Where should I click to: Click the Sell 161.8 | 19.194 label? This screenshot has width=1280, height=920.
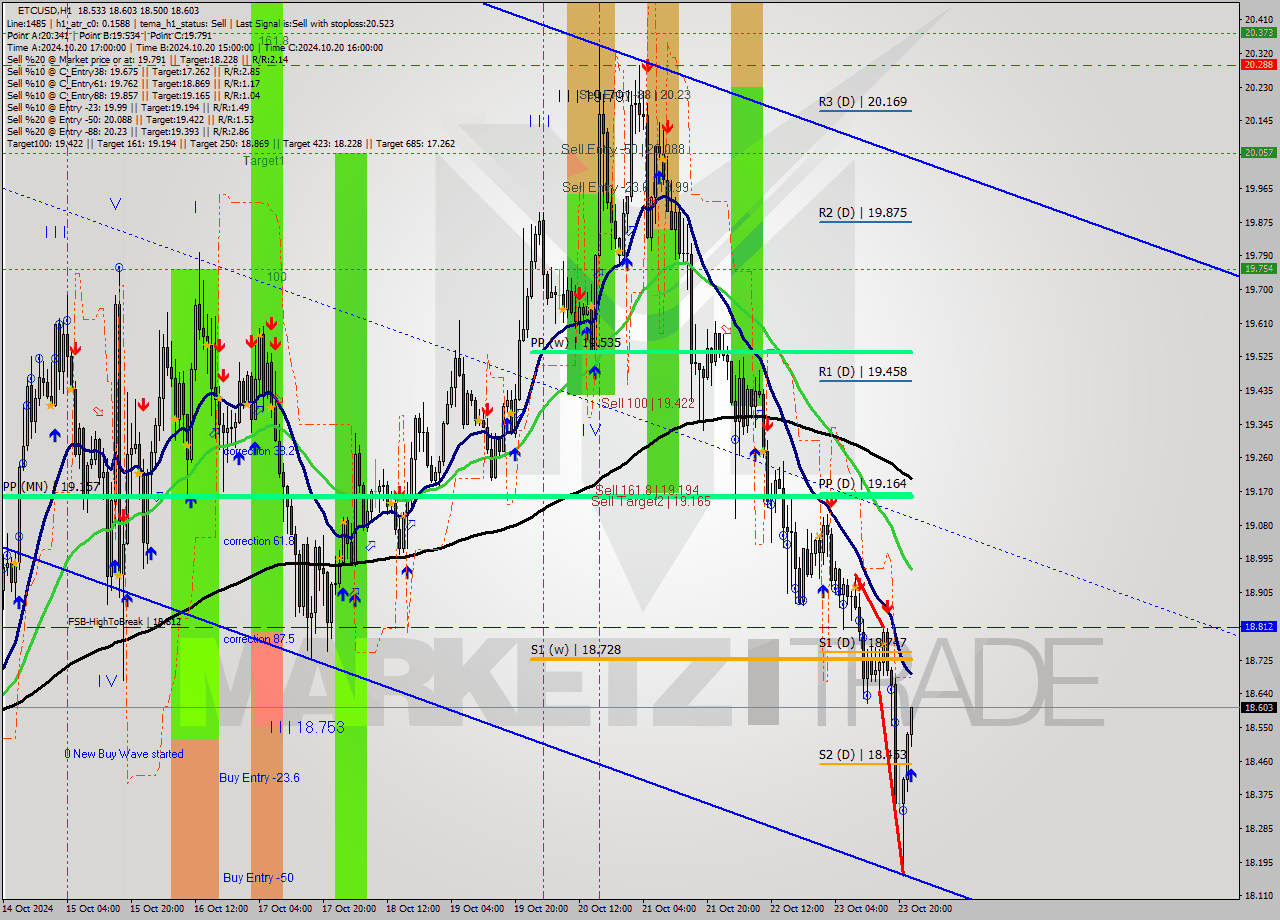(647, 490)
